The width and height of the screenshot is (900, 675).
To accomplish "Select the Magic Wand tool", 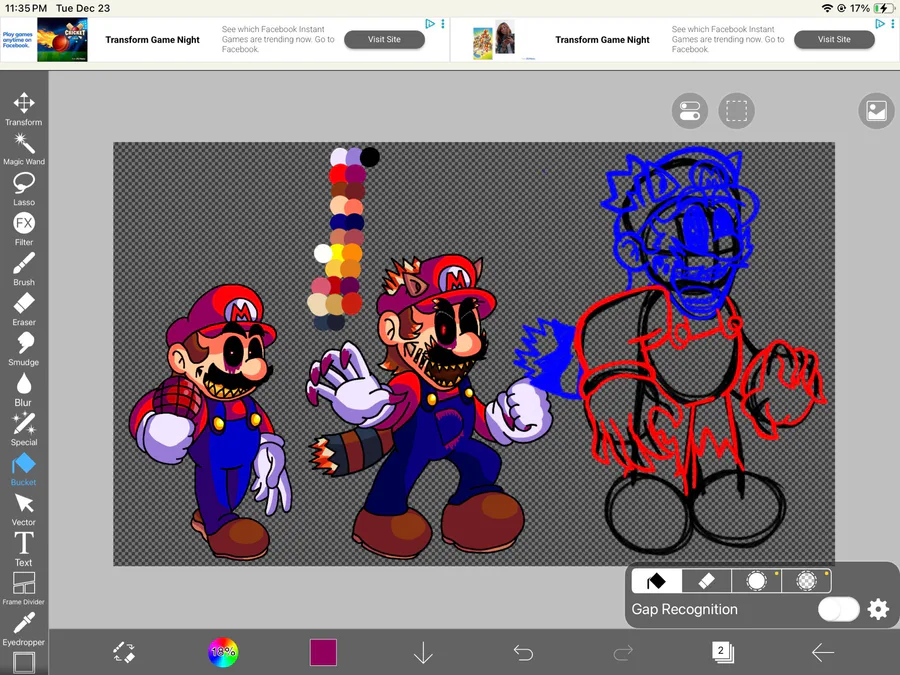I will click(x=24, y=149).
